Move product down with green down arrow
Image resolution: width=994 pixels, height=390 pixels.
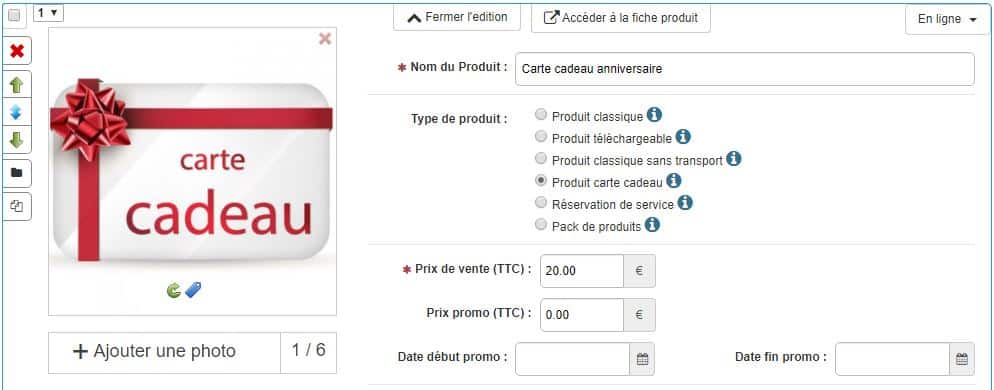tap(16, 140)
